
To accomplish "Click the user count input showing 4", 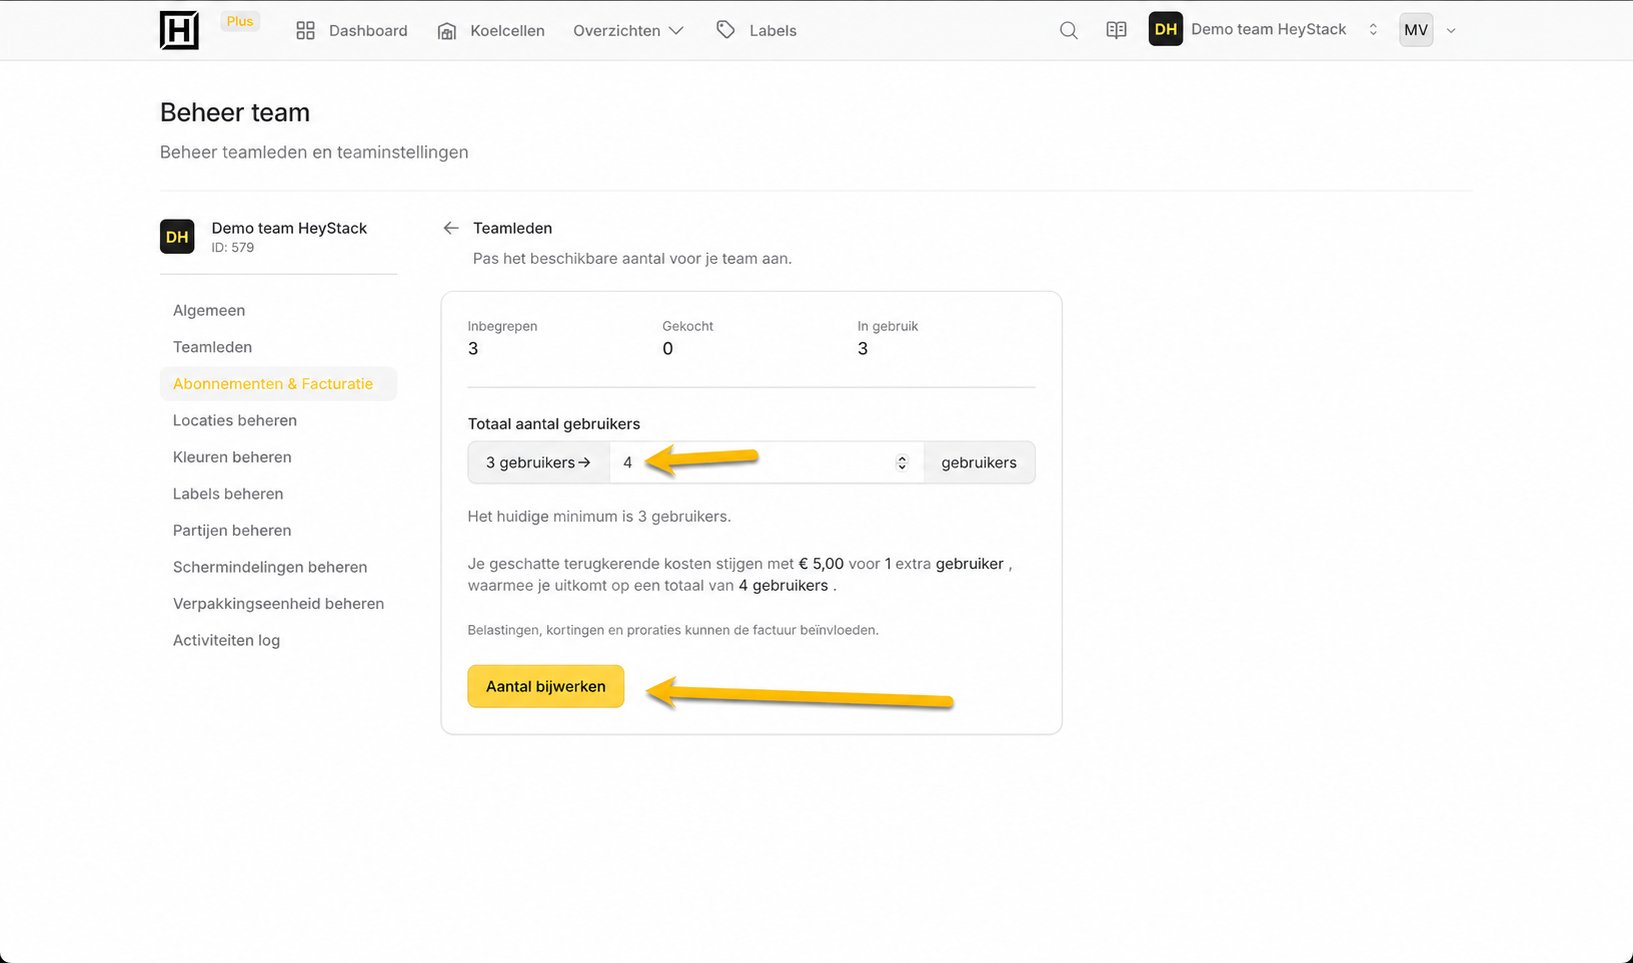I will (766, 463).
